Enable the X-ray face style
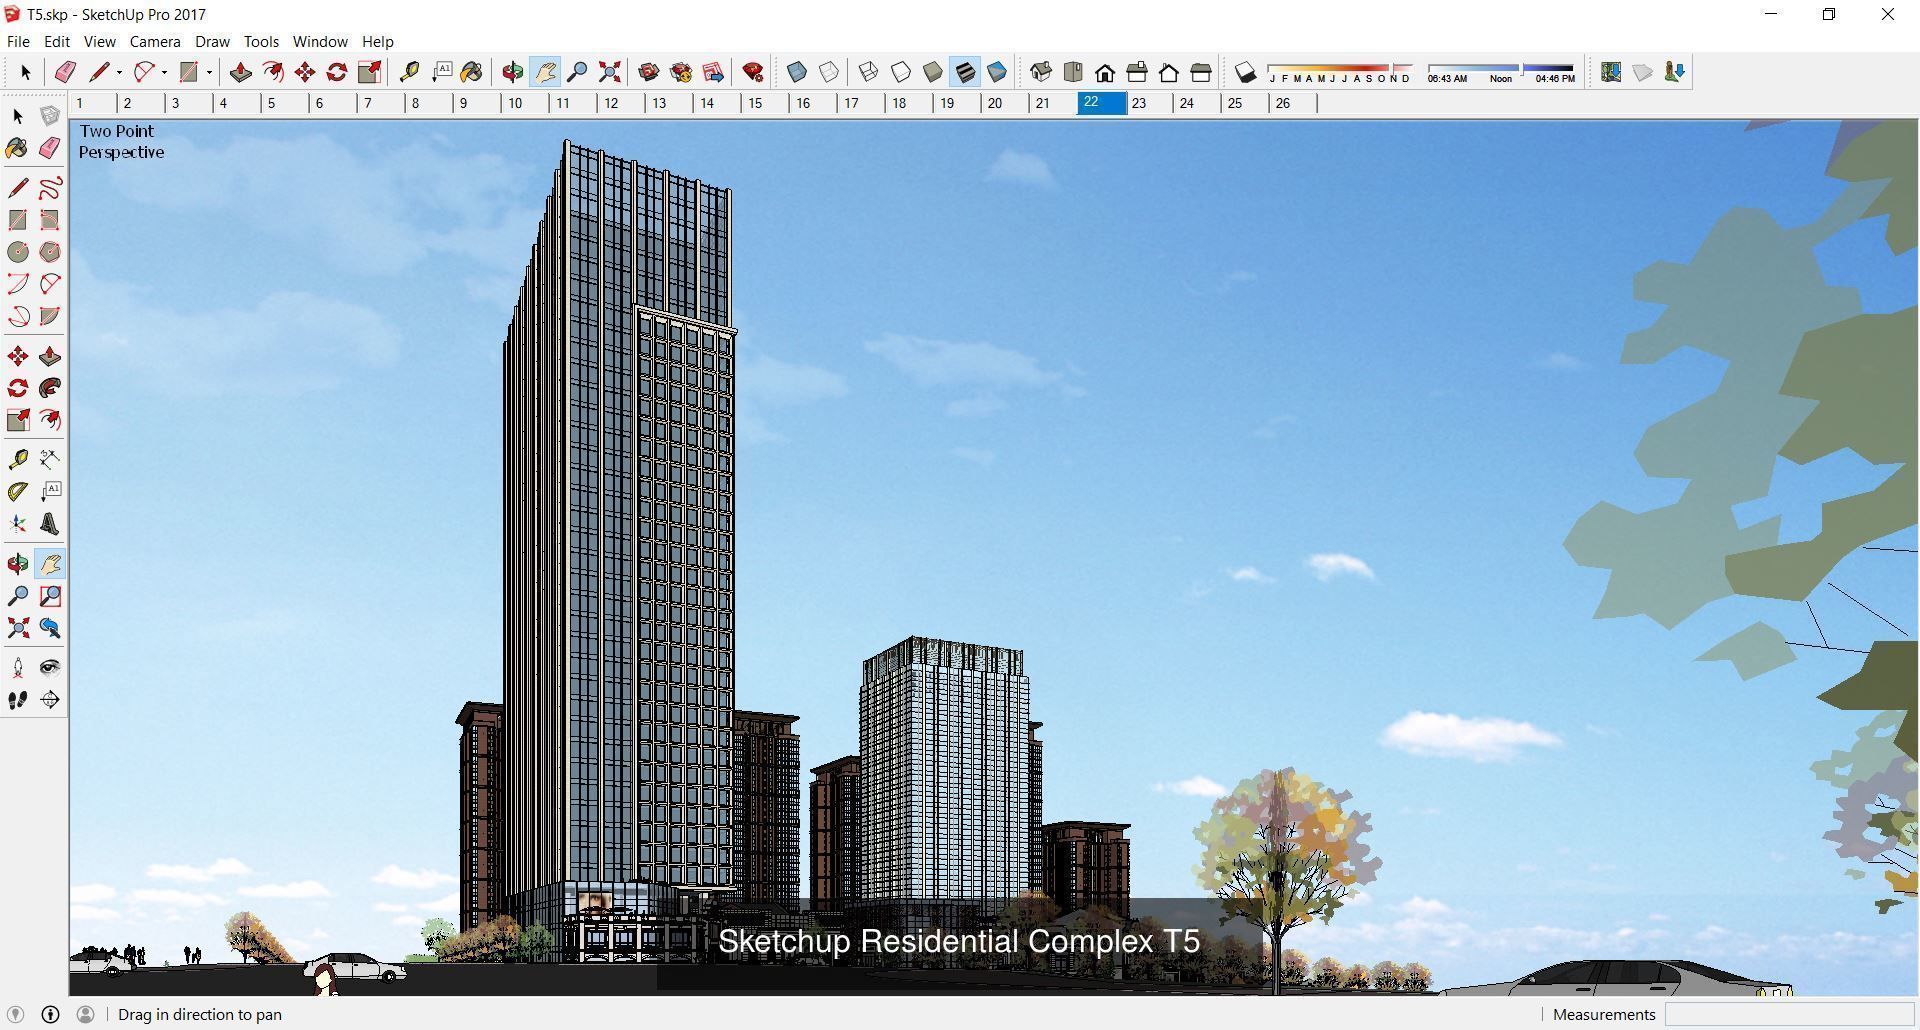1920x1030 pixels. (x=796, y=72)
